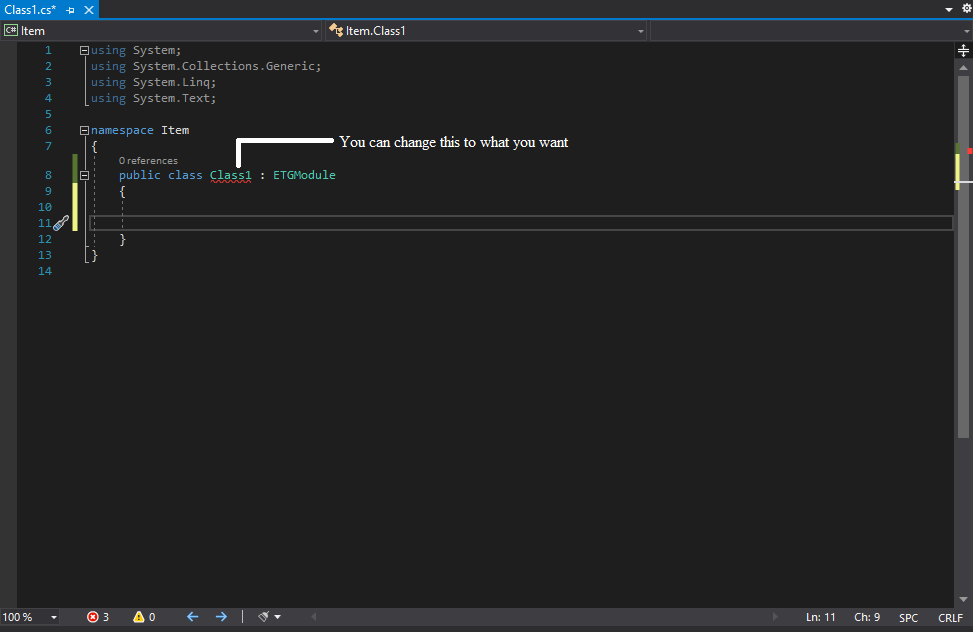The width and height of the screenshot is (973, 632).
Task: Navigate forward with right arrow
Action: pyautogui.click(x=221, y=616)
